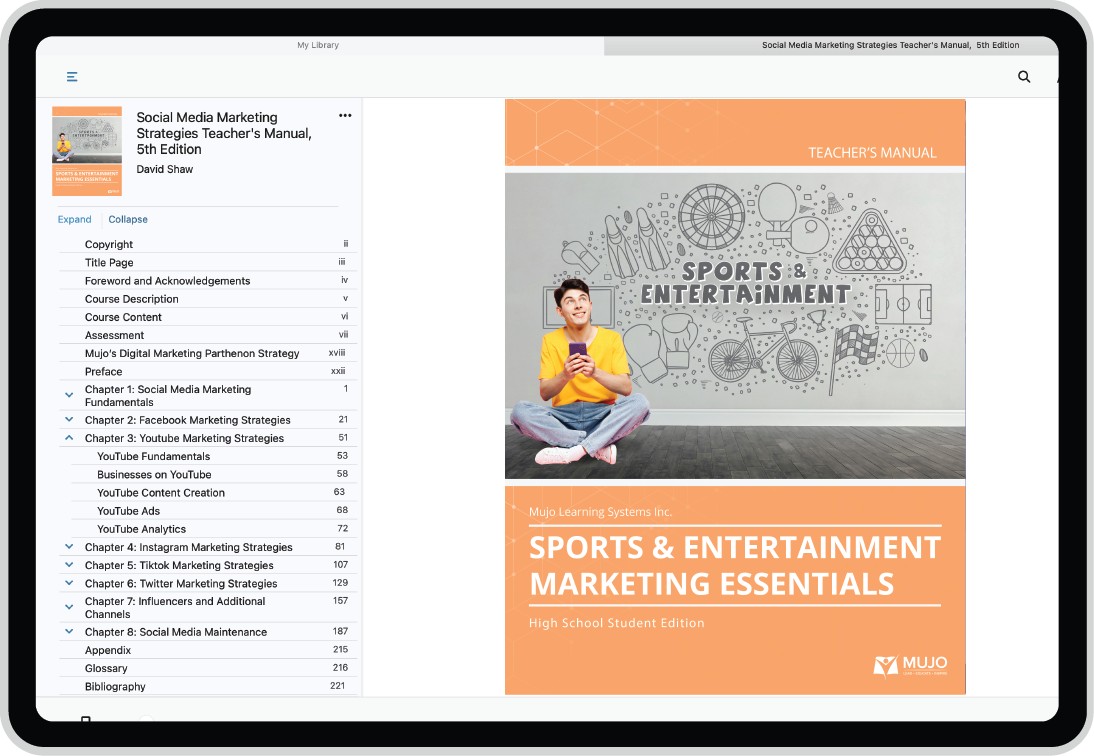This screenshot has width=1094, height=756.
Task: Switch to the My Library tab
Action: pos(318,45)
